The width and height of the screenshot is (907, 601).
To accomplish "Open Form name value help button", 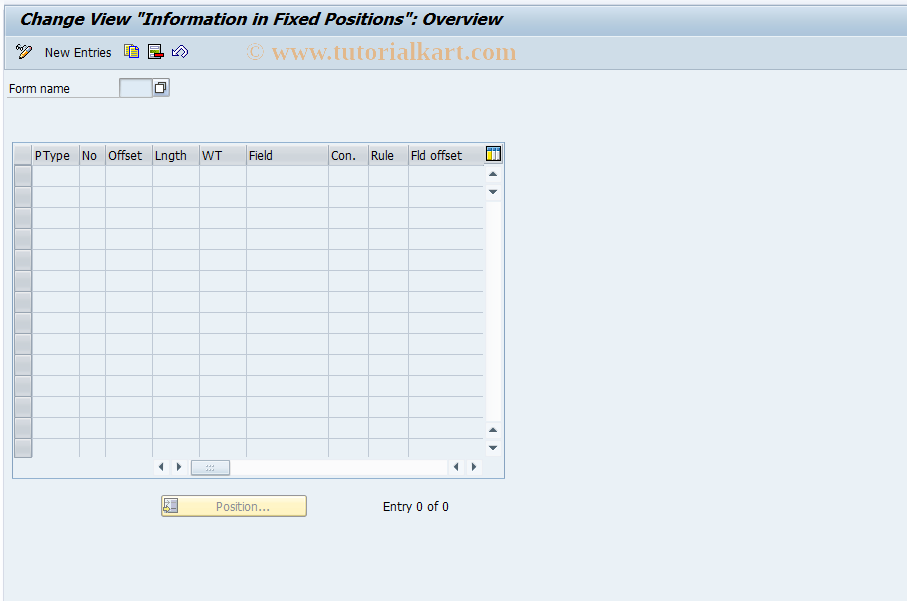I will click(161, 88).
